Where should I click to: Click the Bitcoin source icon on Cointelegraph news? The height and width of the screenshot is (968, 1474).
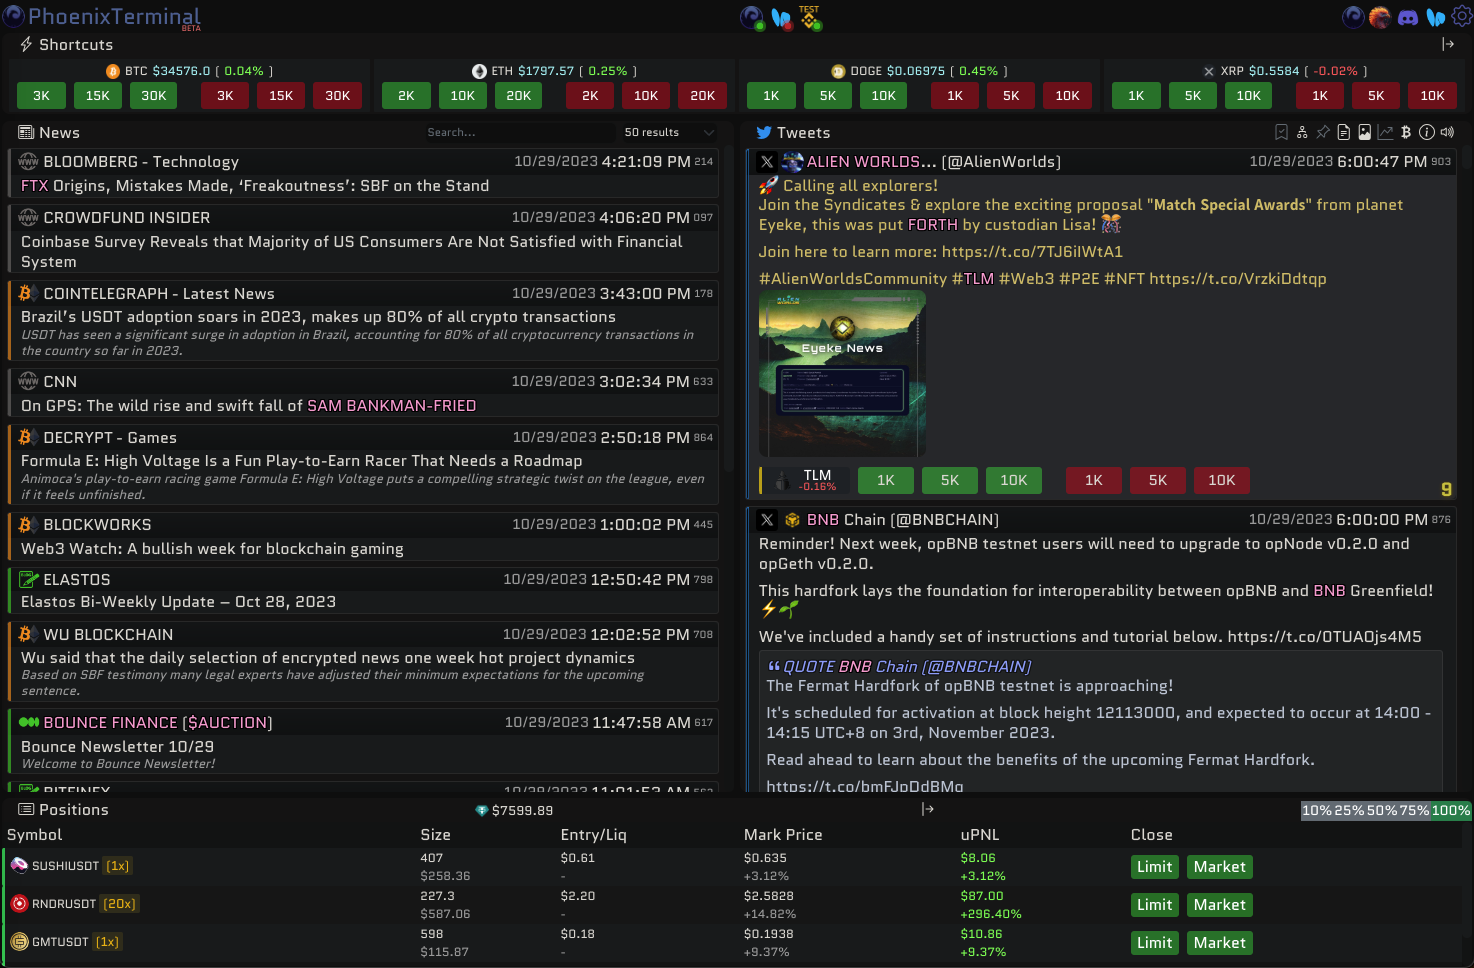pos(27,293)
